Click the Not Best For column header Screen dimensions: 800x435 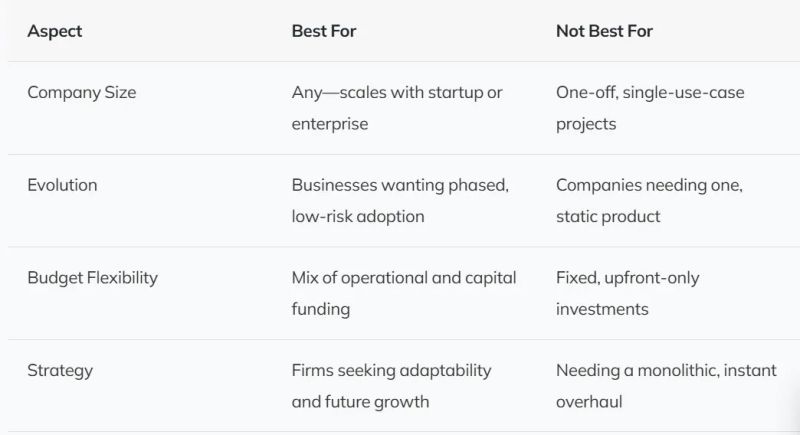[604, 31]
